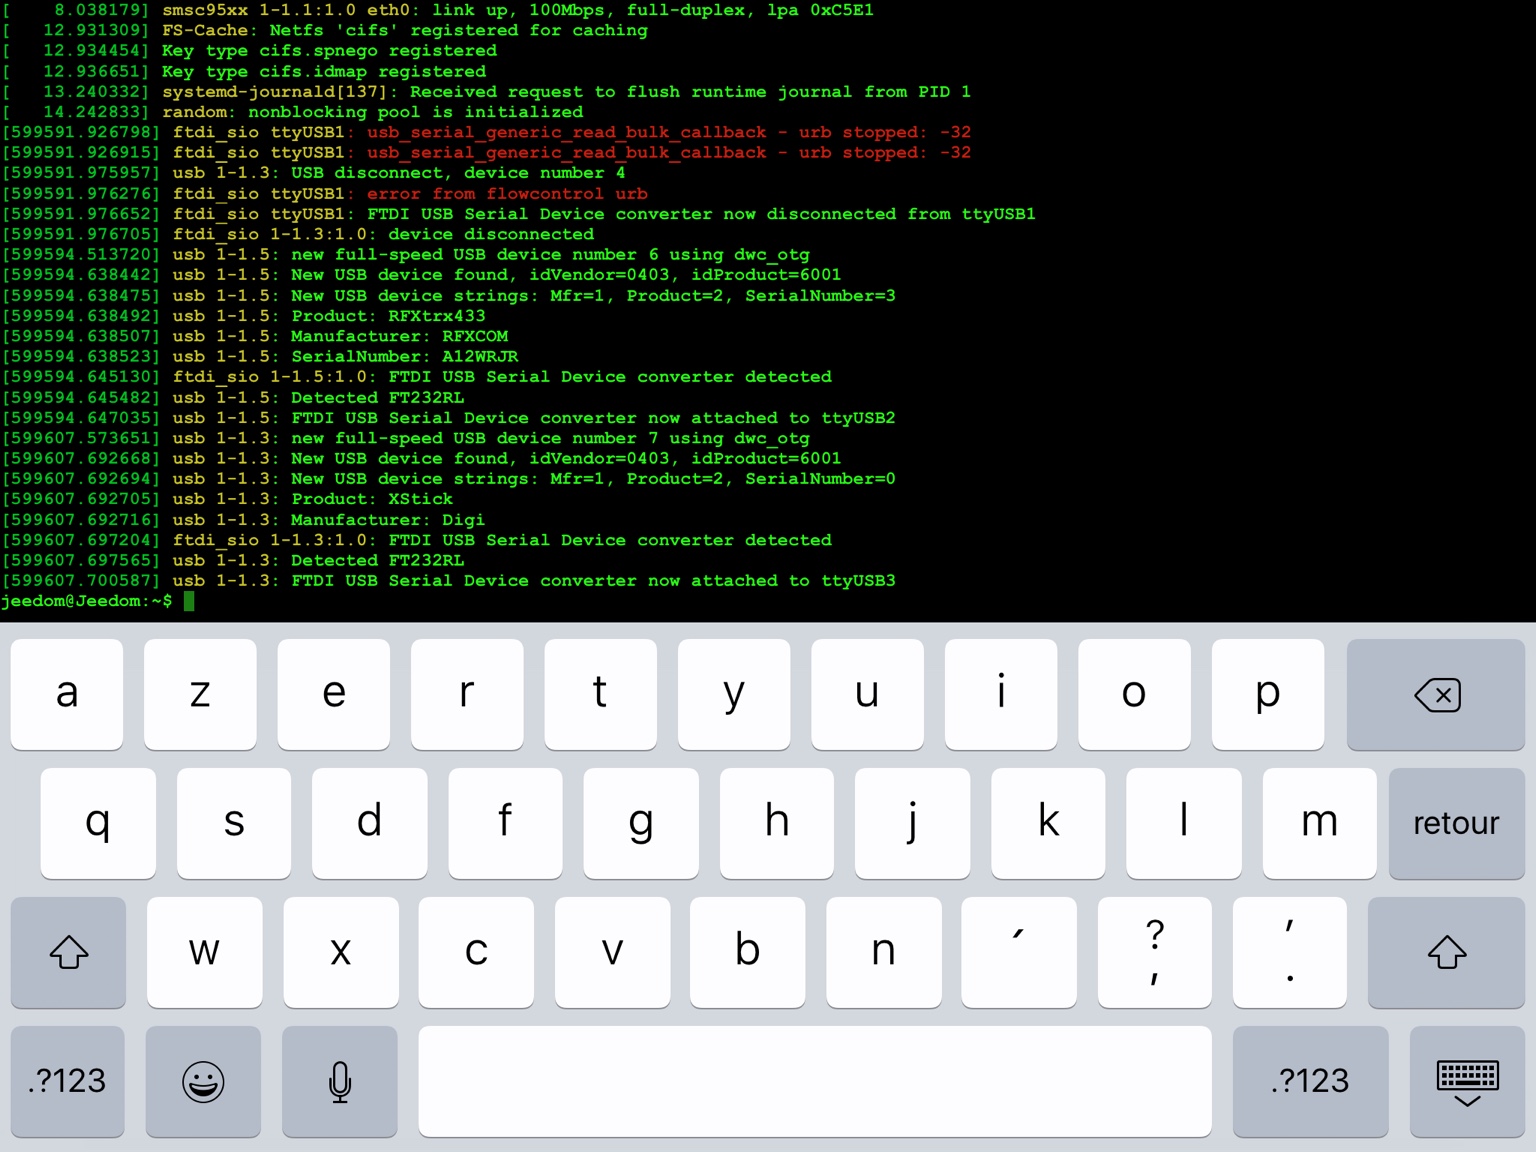Image resolution: width=1536 pixels, height=1152 pixels.
Task: Click the 'attached to ttyUSB2' log line
Action: [x=449, y=418]
